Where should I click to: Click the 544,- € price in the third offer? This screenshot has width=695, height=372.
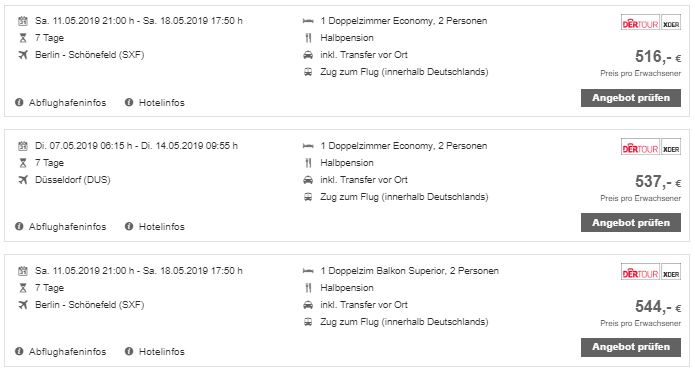pos(658,306)
